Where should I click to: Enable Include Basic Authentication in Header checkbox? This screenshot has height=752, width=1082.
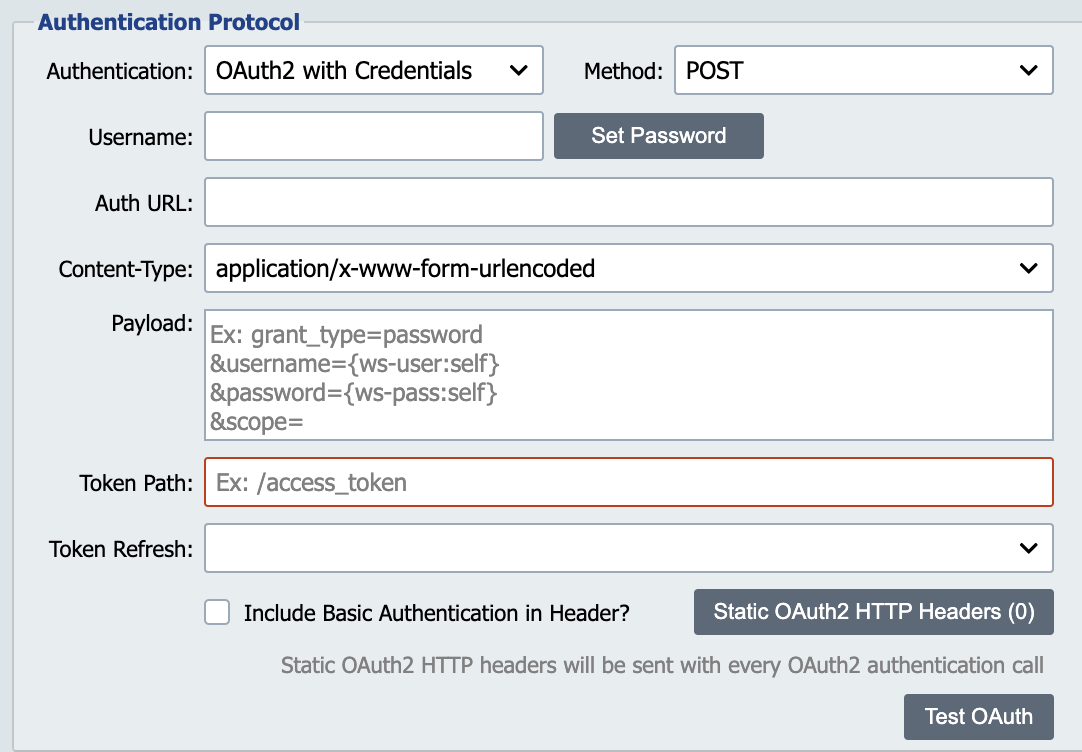coord(217,612)
